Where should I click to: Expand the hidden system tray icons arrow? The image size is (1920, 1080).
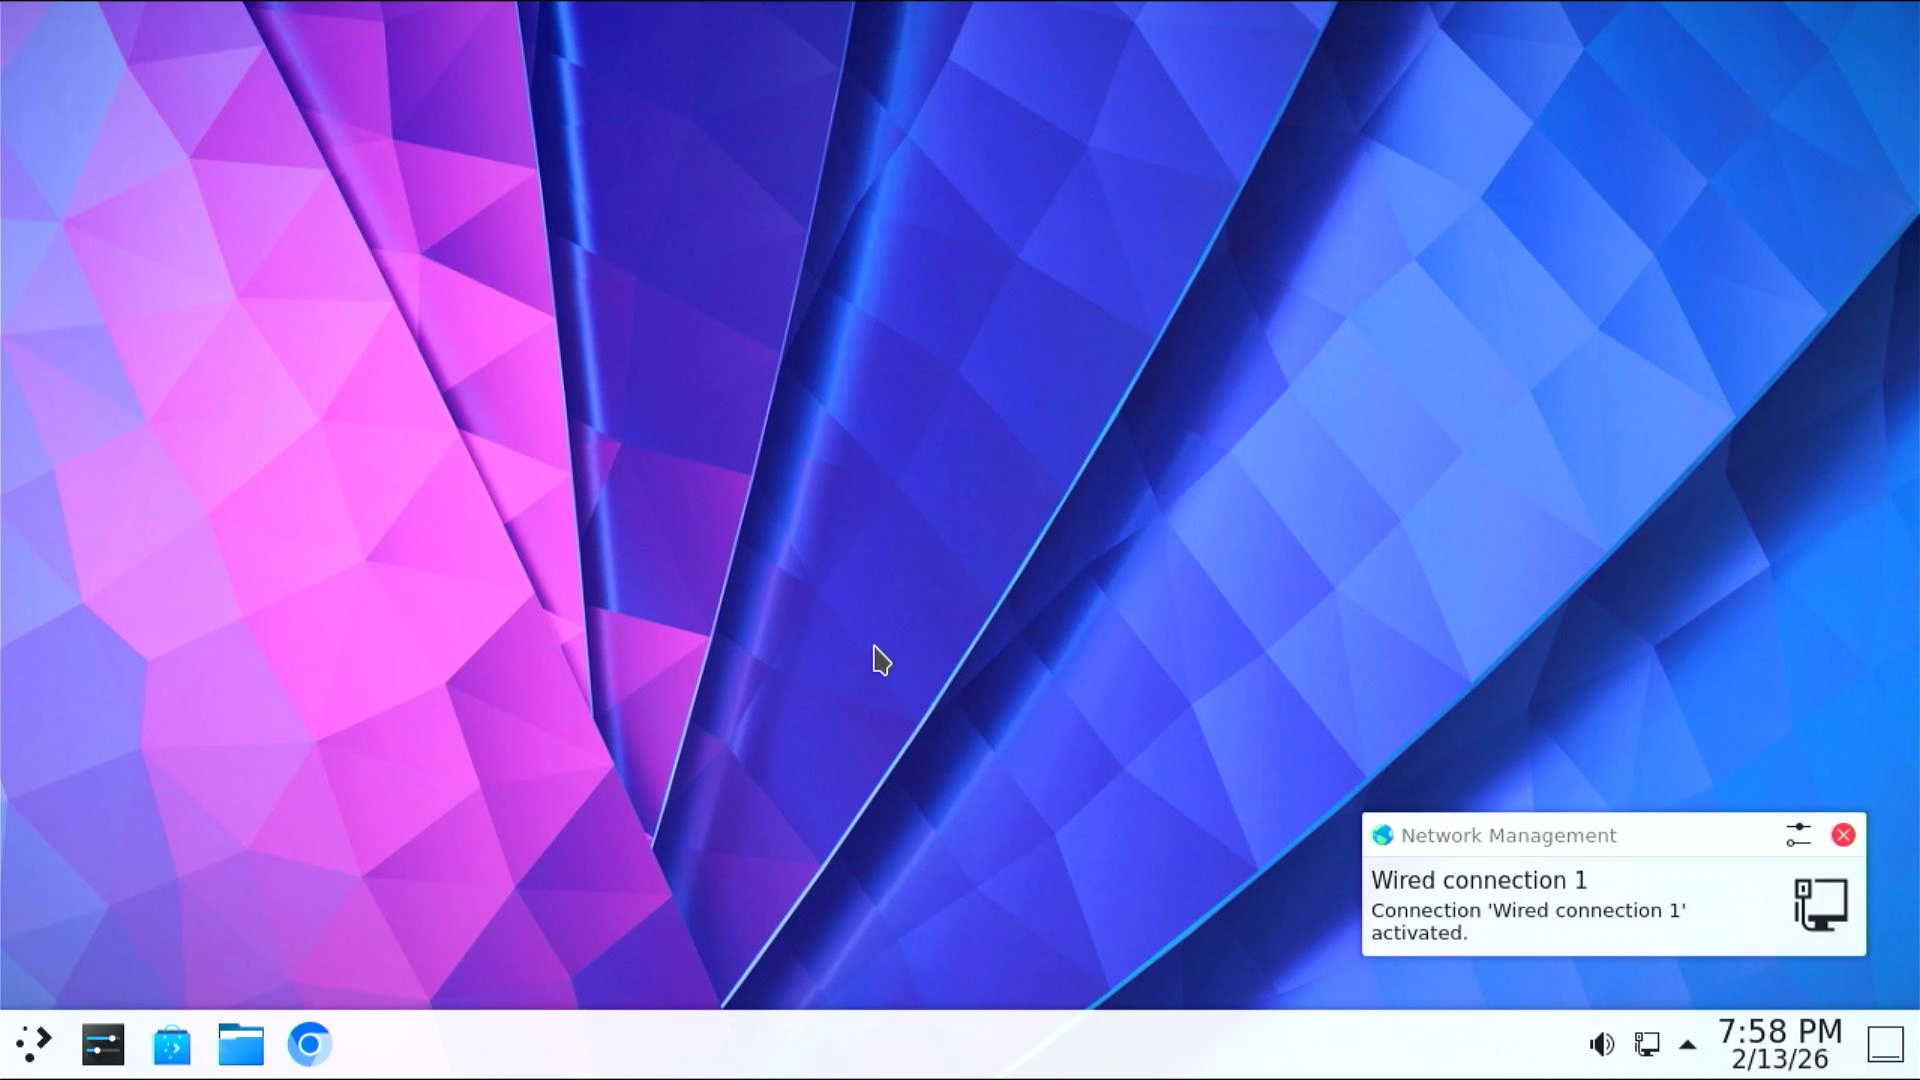(x=1688, y=1045)
